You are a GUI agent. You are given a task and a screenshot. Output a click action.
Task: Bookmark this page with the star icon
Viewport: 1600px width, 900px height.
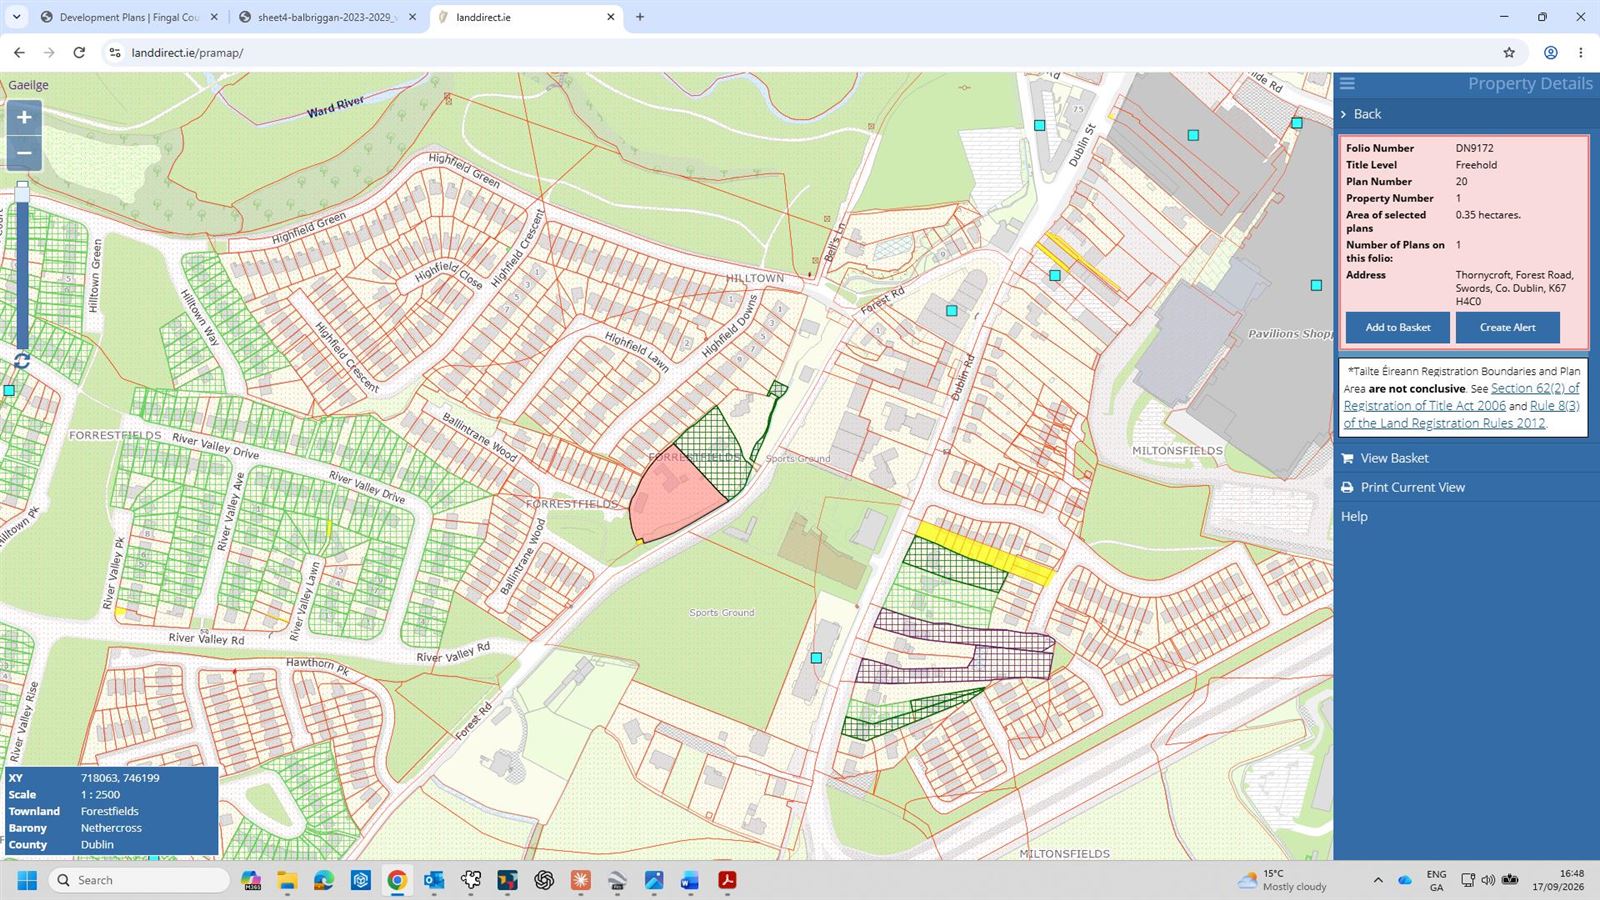click(1509, 53)
